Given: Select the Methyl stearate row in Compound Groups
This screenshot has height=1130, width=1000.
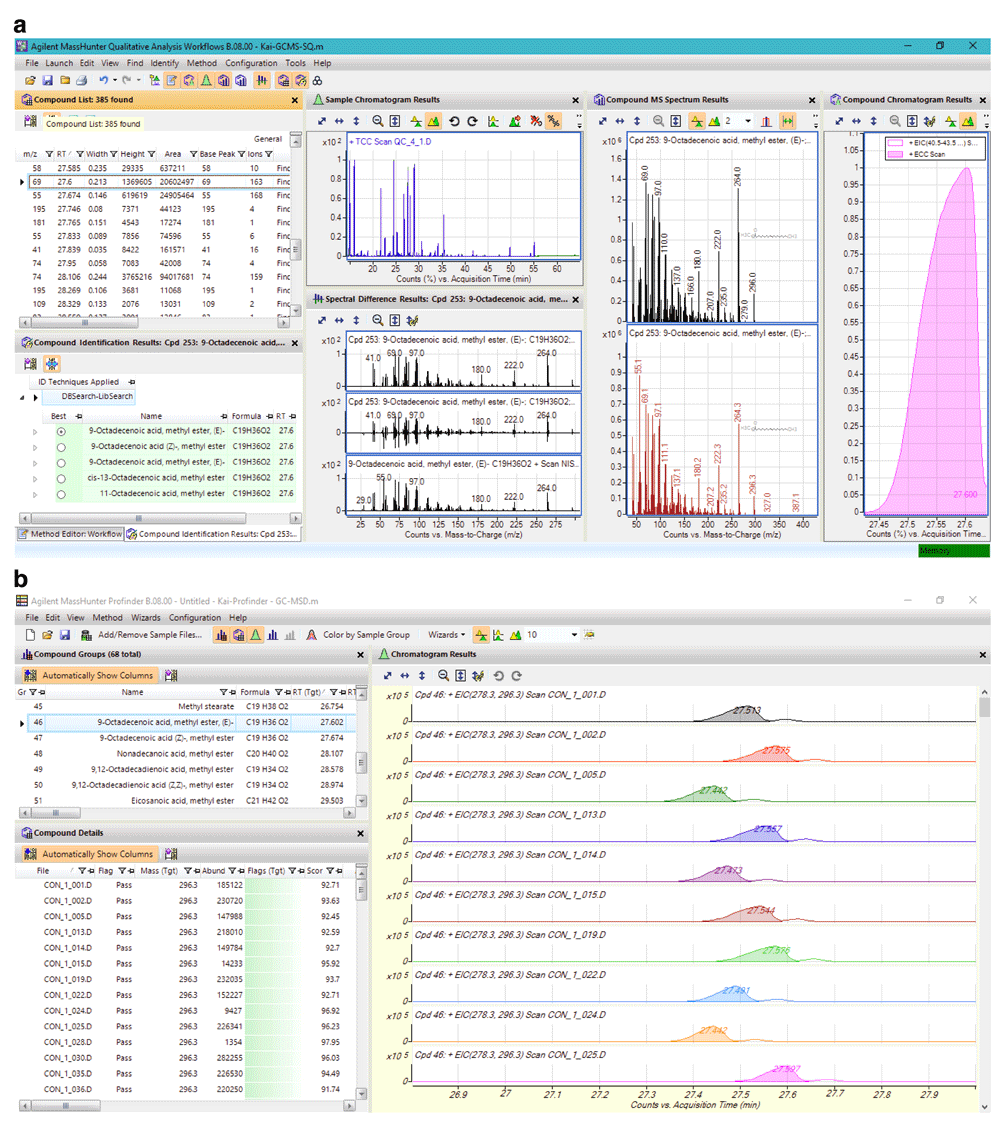Looking at the screenshot, I should pos(187,706).
